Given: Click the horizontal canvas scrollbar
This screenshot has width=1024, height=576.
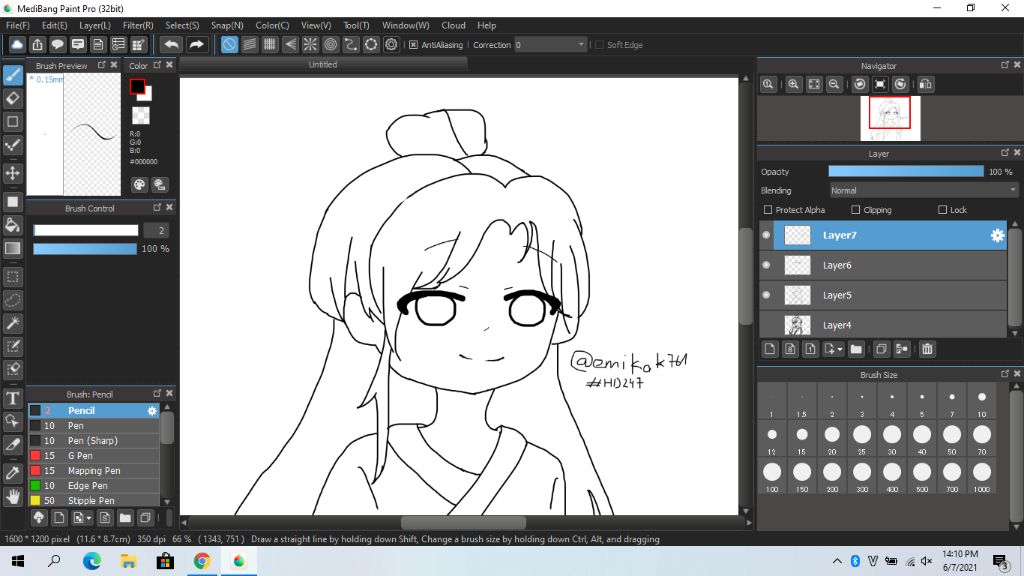Looking at the screenshot, I should tap(464, 522).
